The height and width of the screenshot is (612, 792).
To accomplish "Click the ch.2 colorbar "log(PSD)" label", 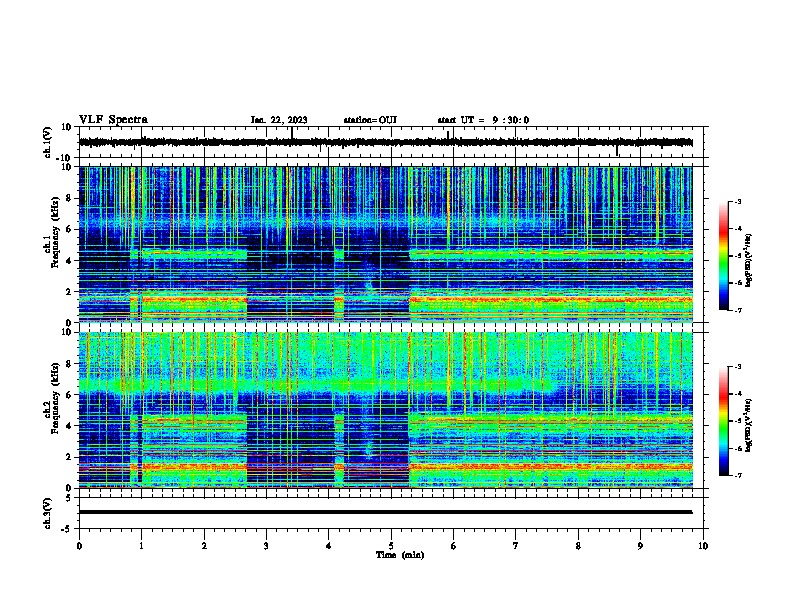I will pyautogui.click(x=748, y=425).
